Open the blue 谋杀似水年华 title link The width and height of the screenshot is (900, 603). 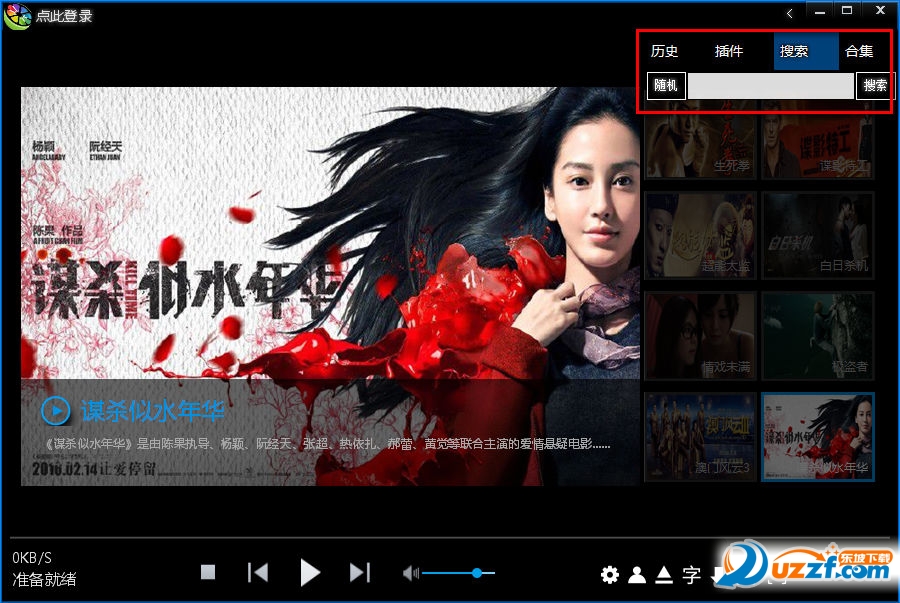[x=152, y=411]
